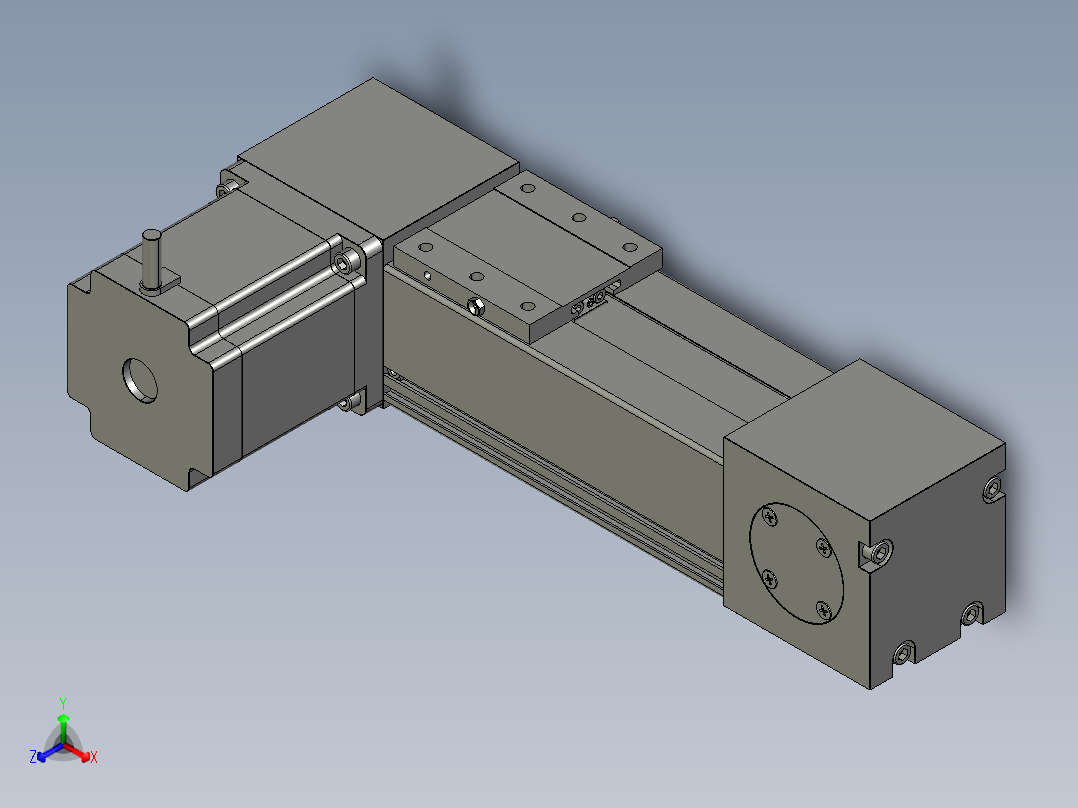Select the bottommost Phillips screw on the round cover
The height and width of the screenshot is (808, 1078).
coord(824,609)
